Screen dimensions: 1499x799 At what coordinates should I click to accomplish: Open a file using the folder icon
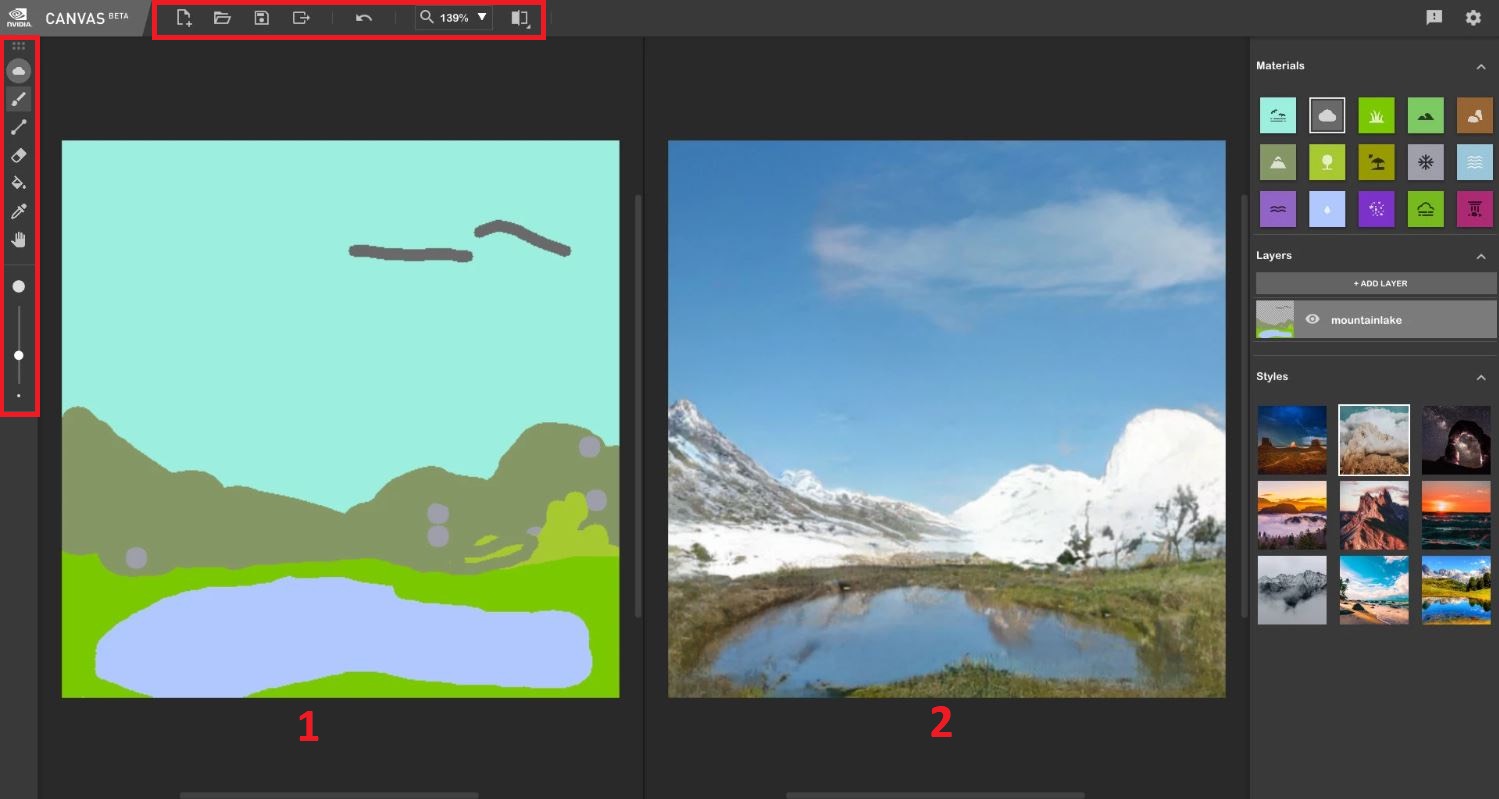[x=222, y=18]
